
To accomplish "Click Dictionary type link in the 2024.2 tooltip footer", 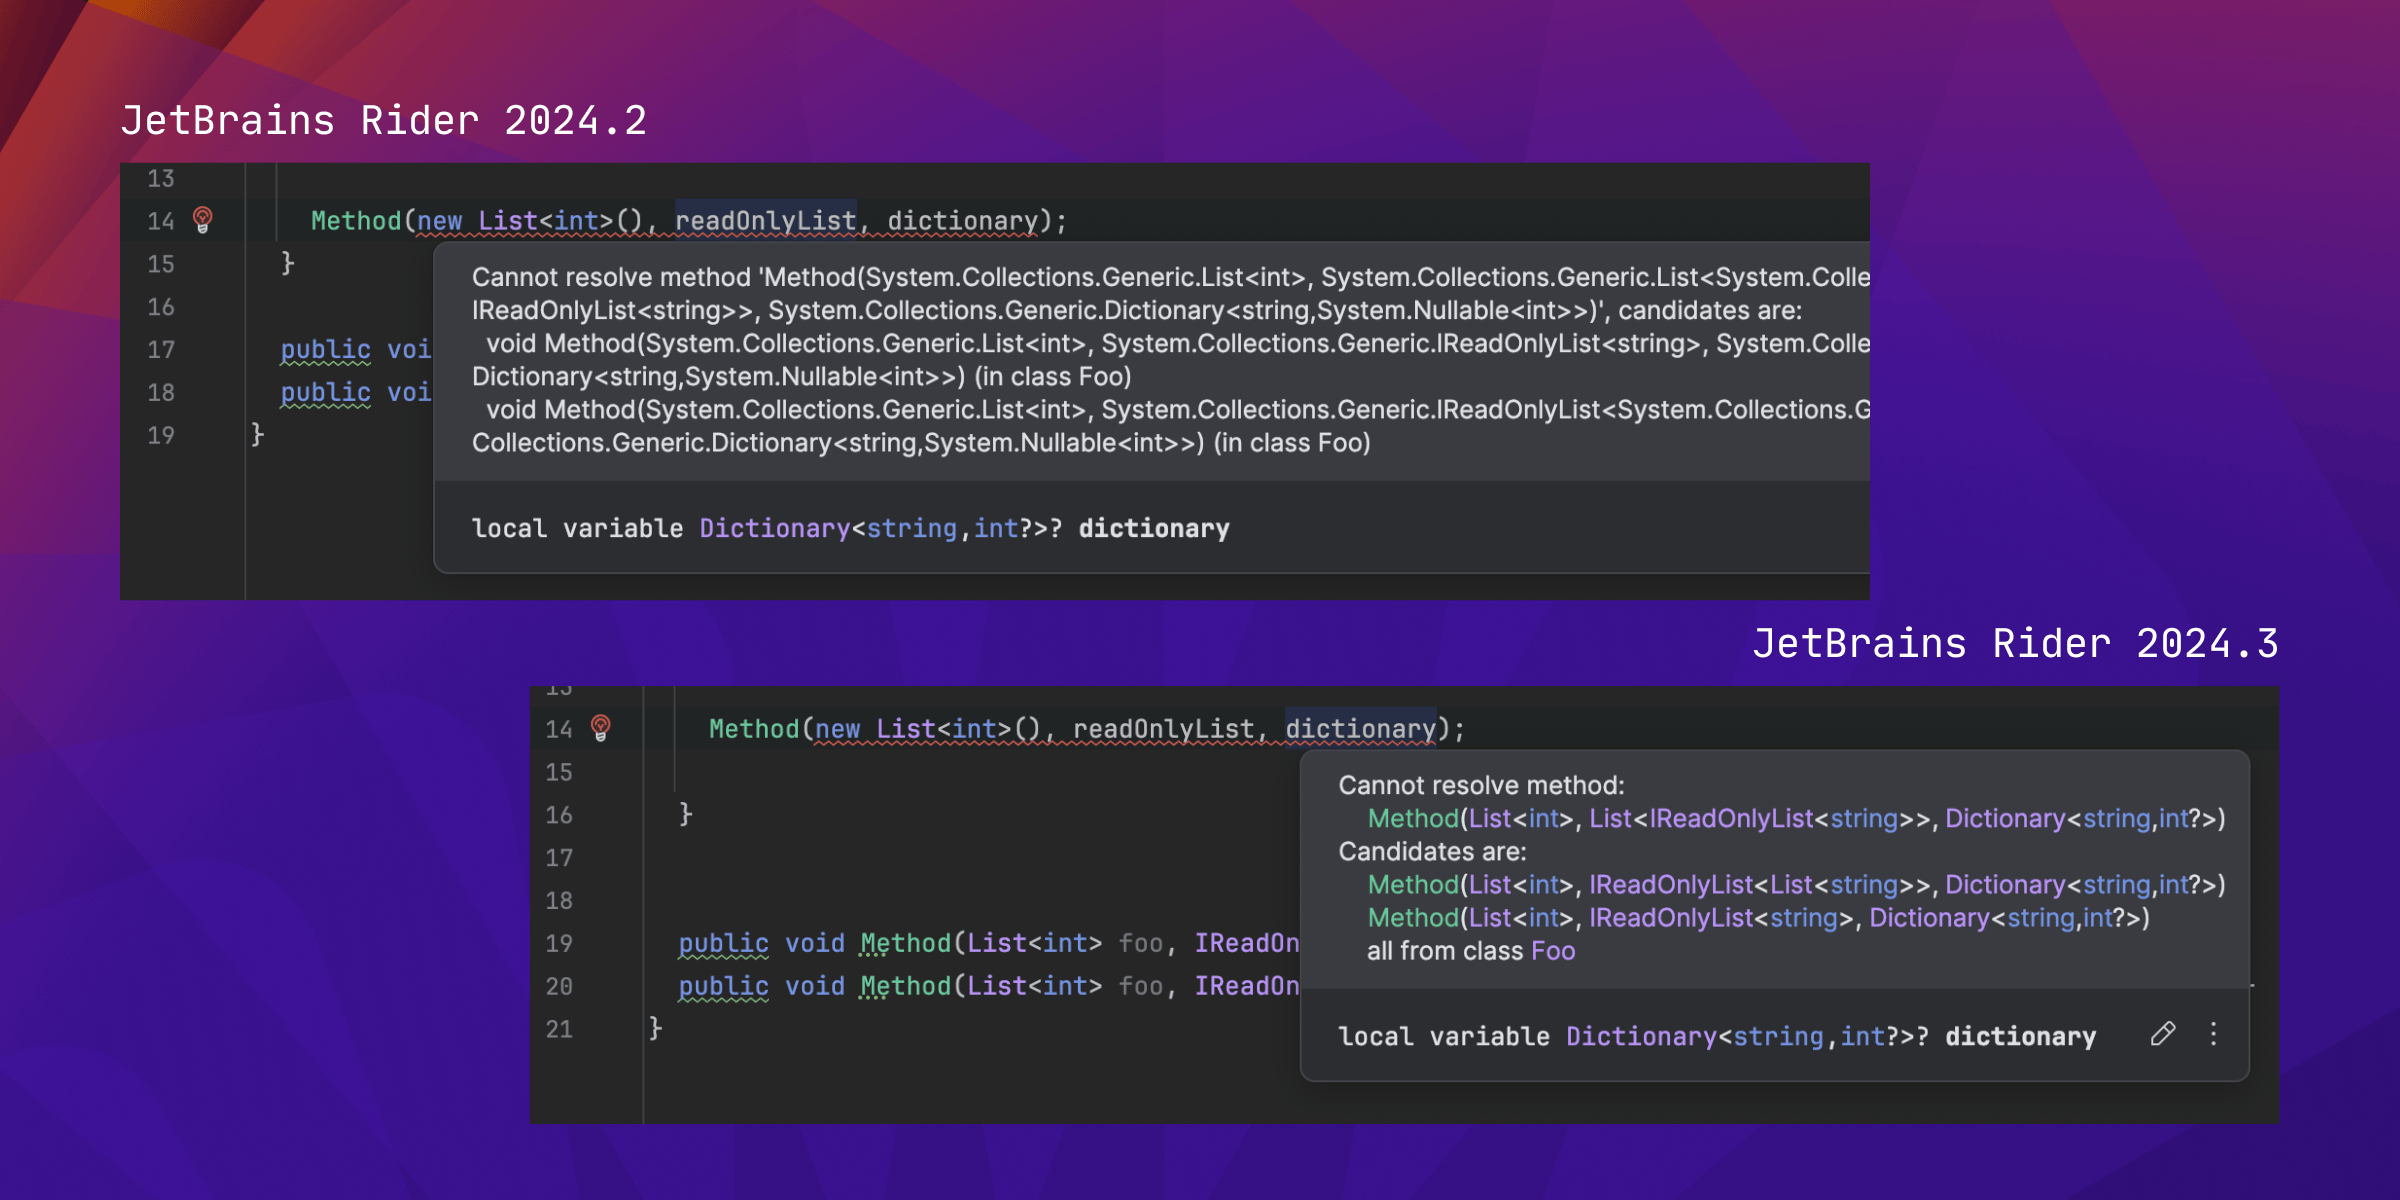I will point(774,528).
